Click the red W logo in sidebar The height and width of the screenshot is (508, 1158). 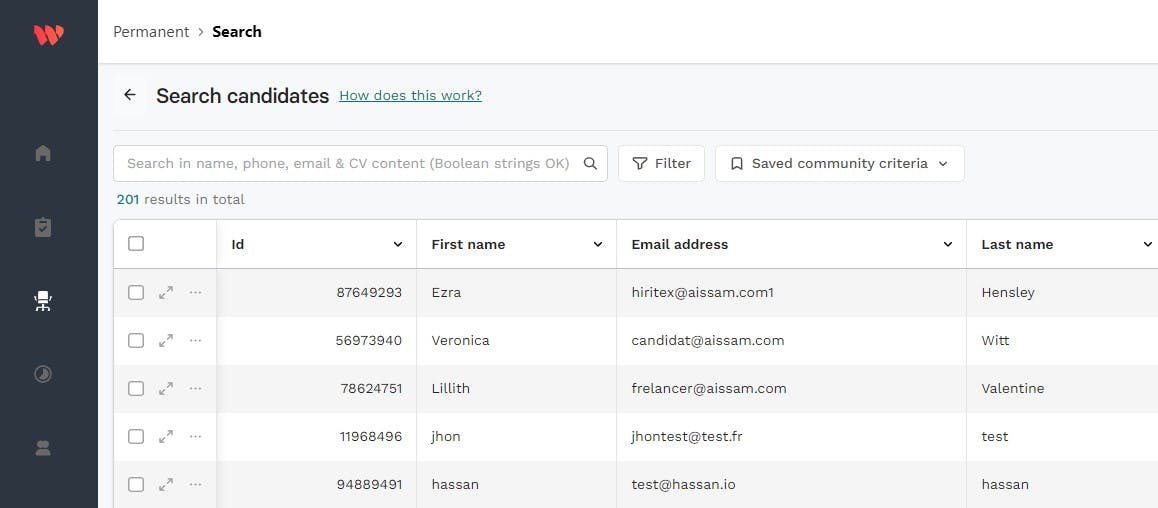pyautogui.click(x=48, y=35)
